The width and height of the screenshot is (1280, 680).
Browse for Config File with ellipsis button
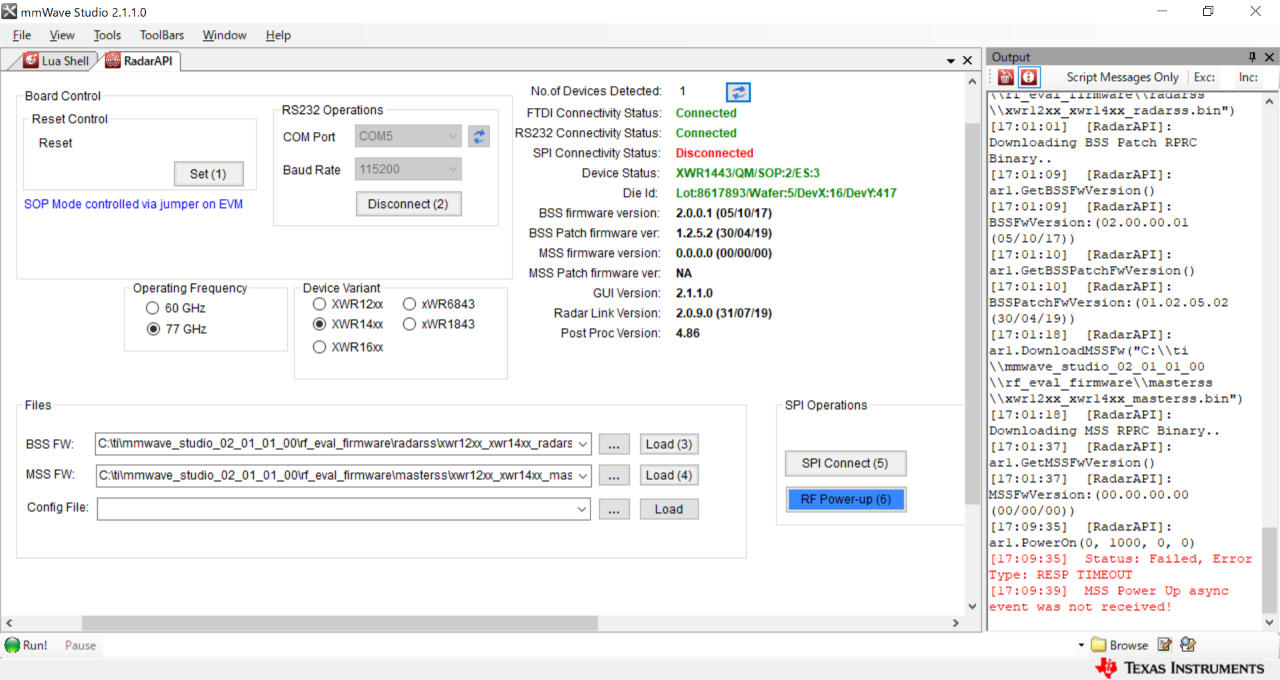615,509
